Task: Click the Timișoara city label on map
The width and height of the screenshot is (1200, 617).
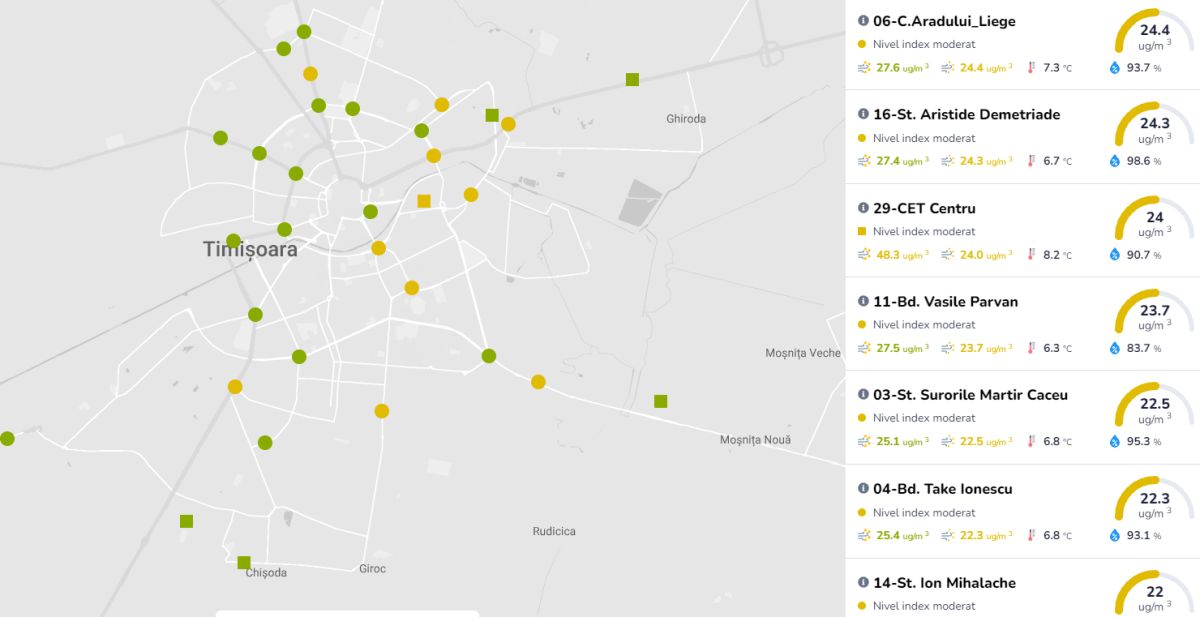Action: pos(250,250)
